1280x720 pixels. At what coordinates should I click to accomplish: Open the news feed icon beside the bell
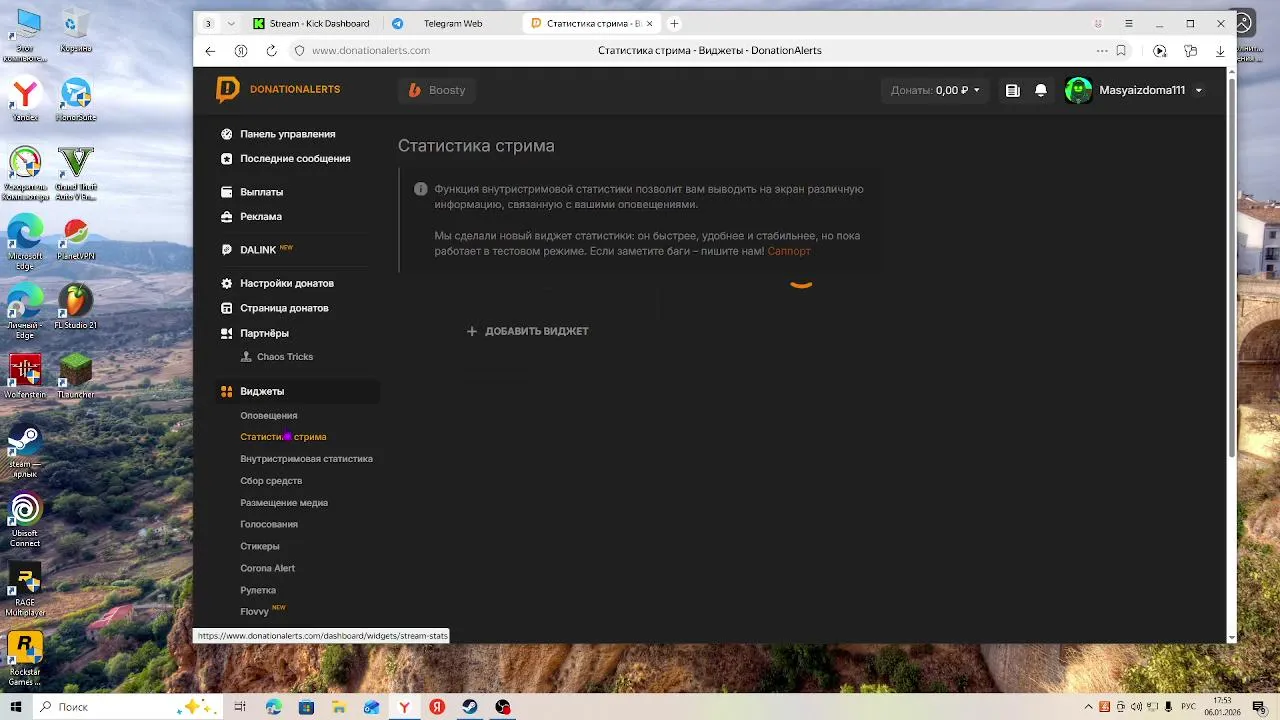[x=1012, y=90]
